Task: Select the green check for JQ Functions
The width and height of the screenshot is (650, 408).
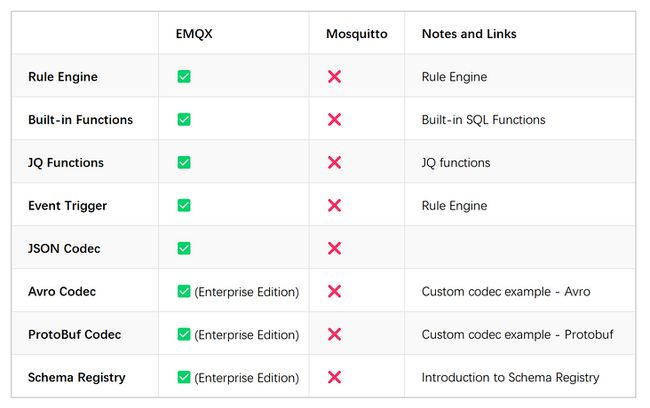Action: click(184, 163)
